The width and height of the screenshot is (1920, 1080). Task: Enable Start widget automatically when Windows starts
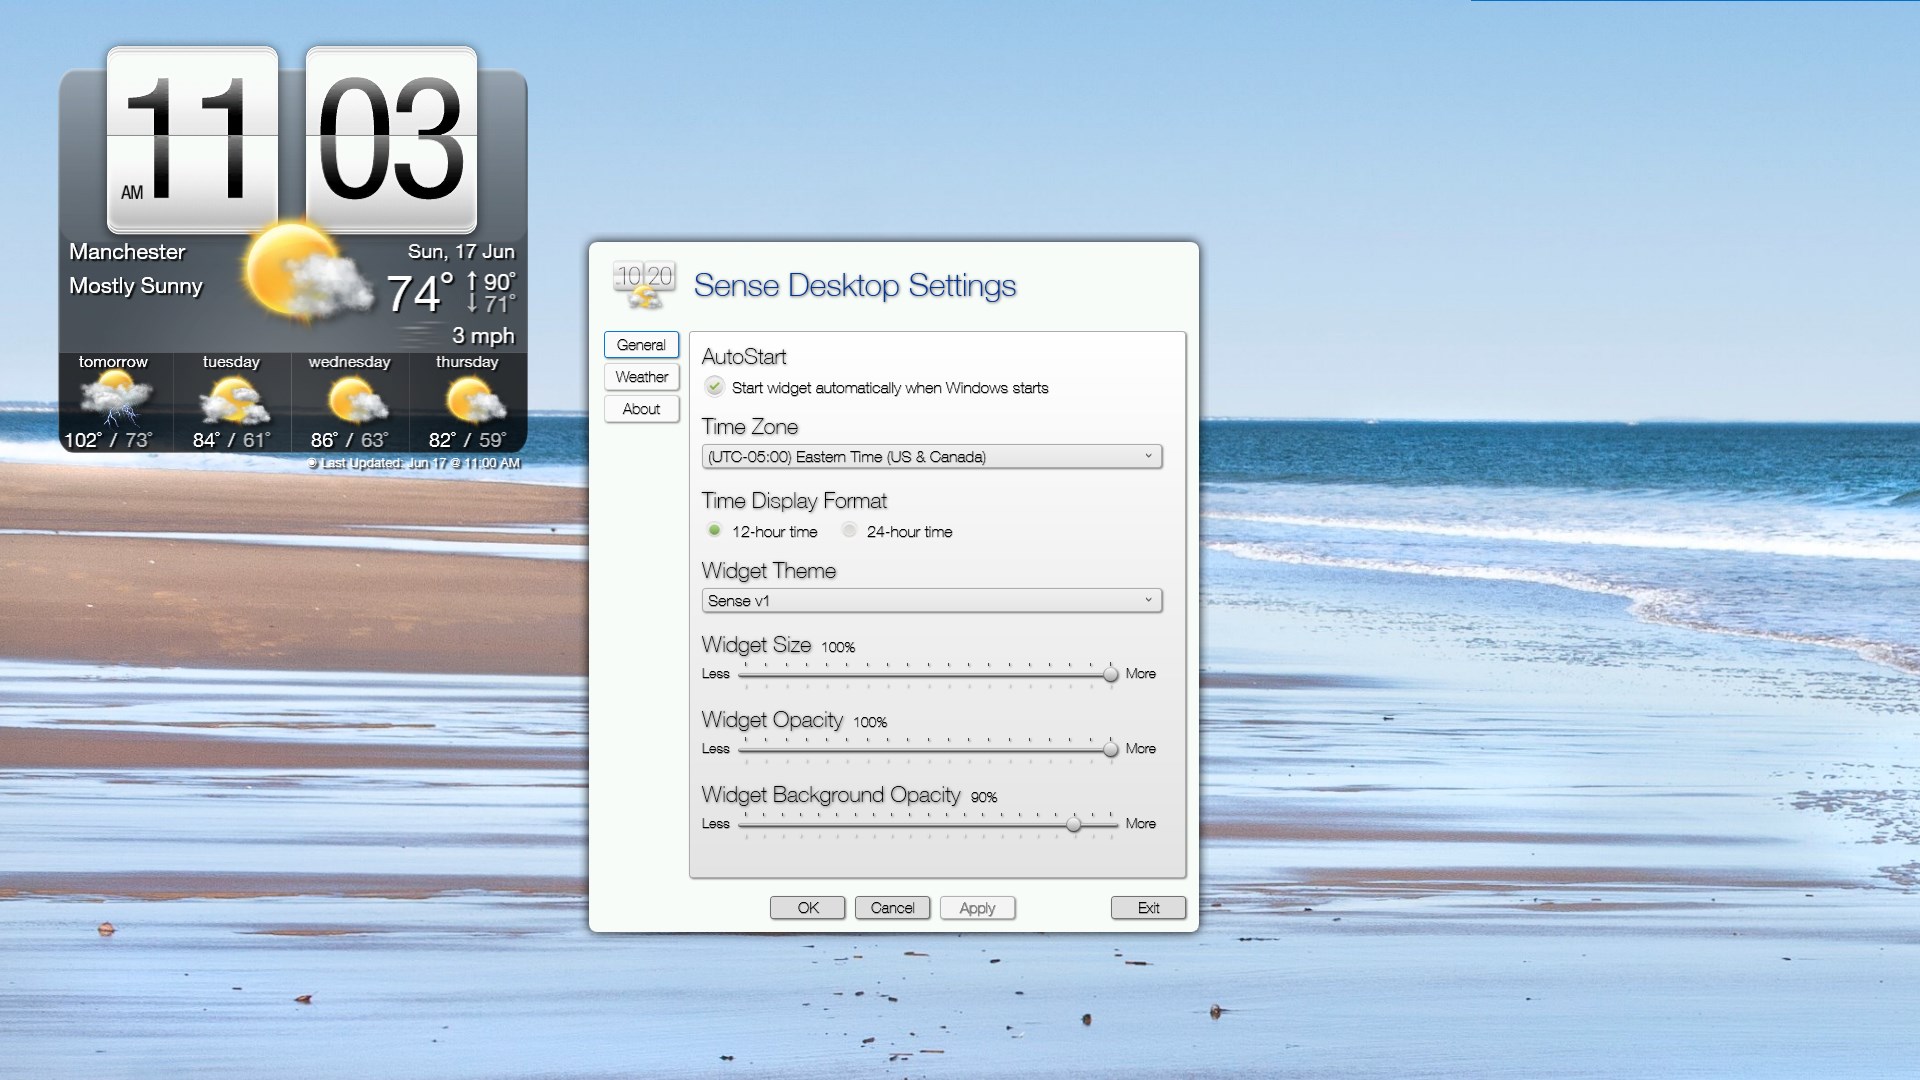(x=714, y=387)
